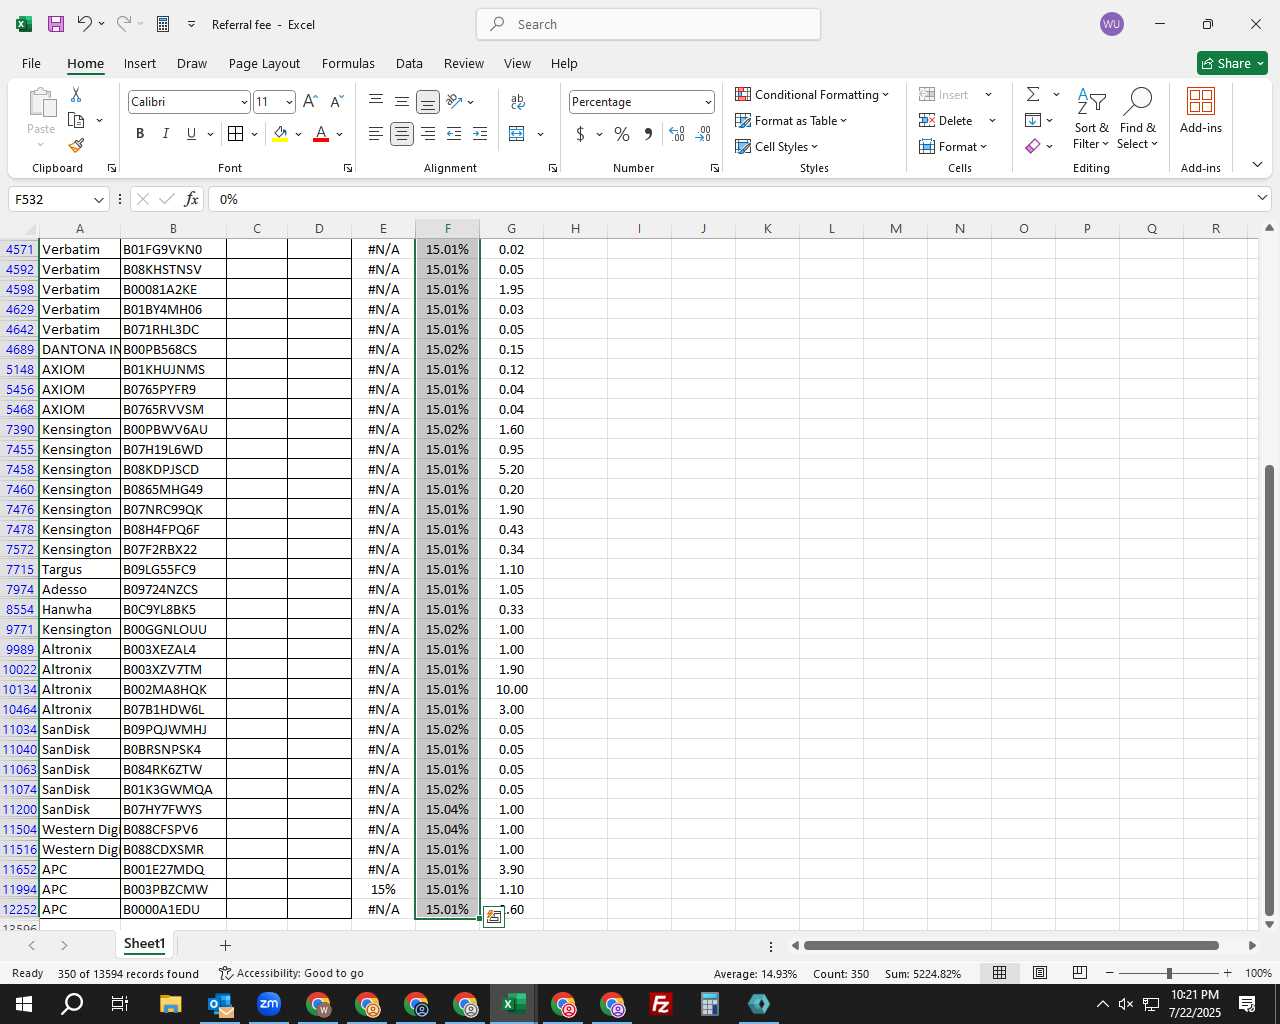The height and width of the screenshot is (1024, 1280).
Task: Open the Font name Calibri dropdown
Action: tap(243, 102)
